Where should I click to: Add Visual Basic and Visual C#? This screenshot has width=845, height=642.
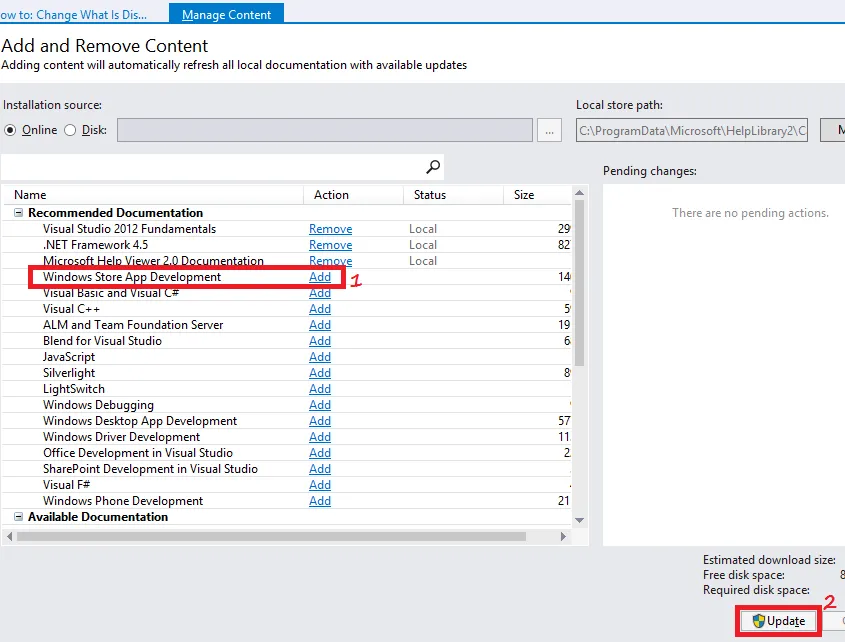320,293
